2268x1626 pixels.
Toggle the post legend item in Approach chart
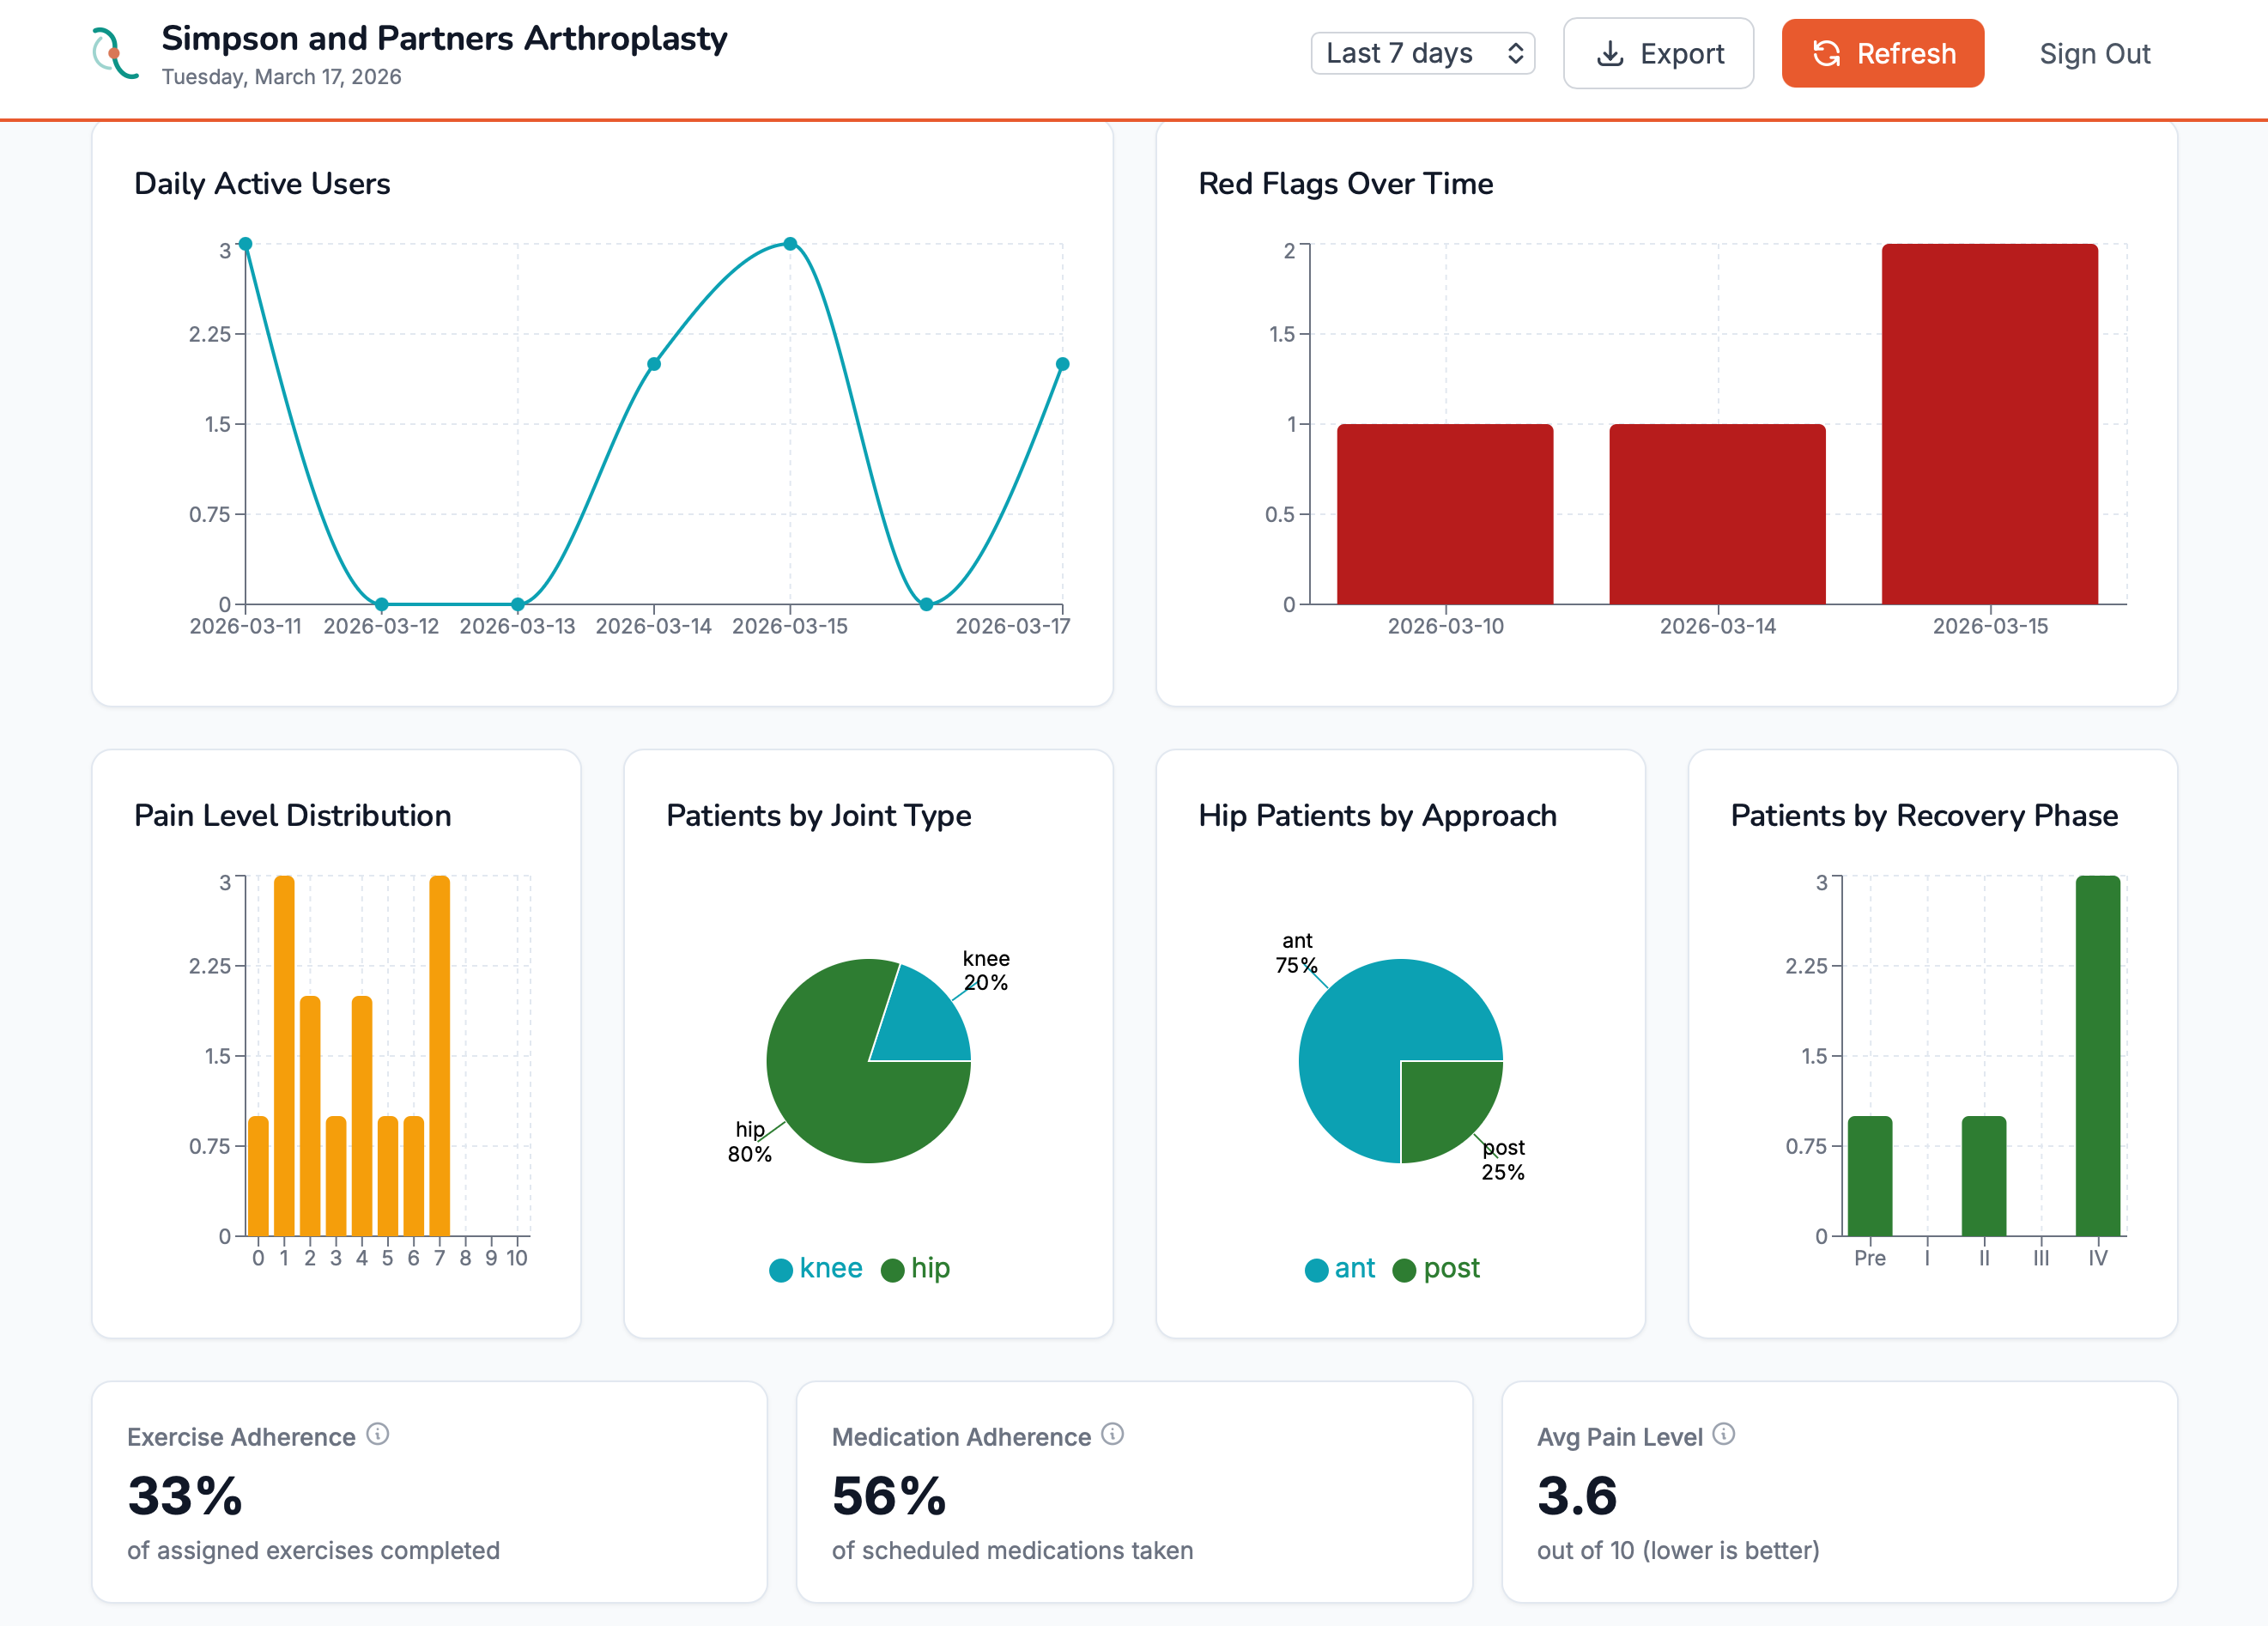click(x=1436, y=1268)
